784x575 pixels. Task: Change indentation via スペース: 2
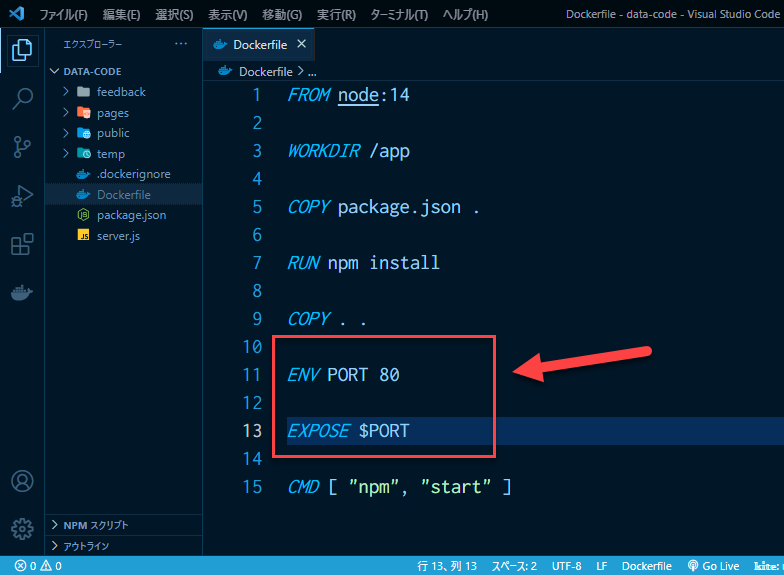tap(514, 566)
